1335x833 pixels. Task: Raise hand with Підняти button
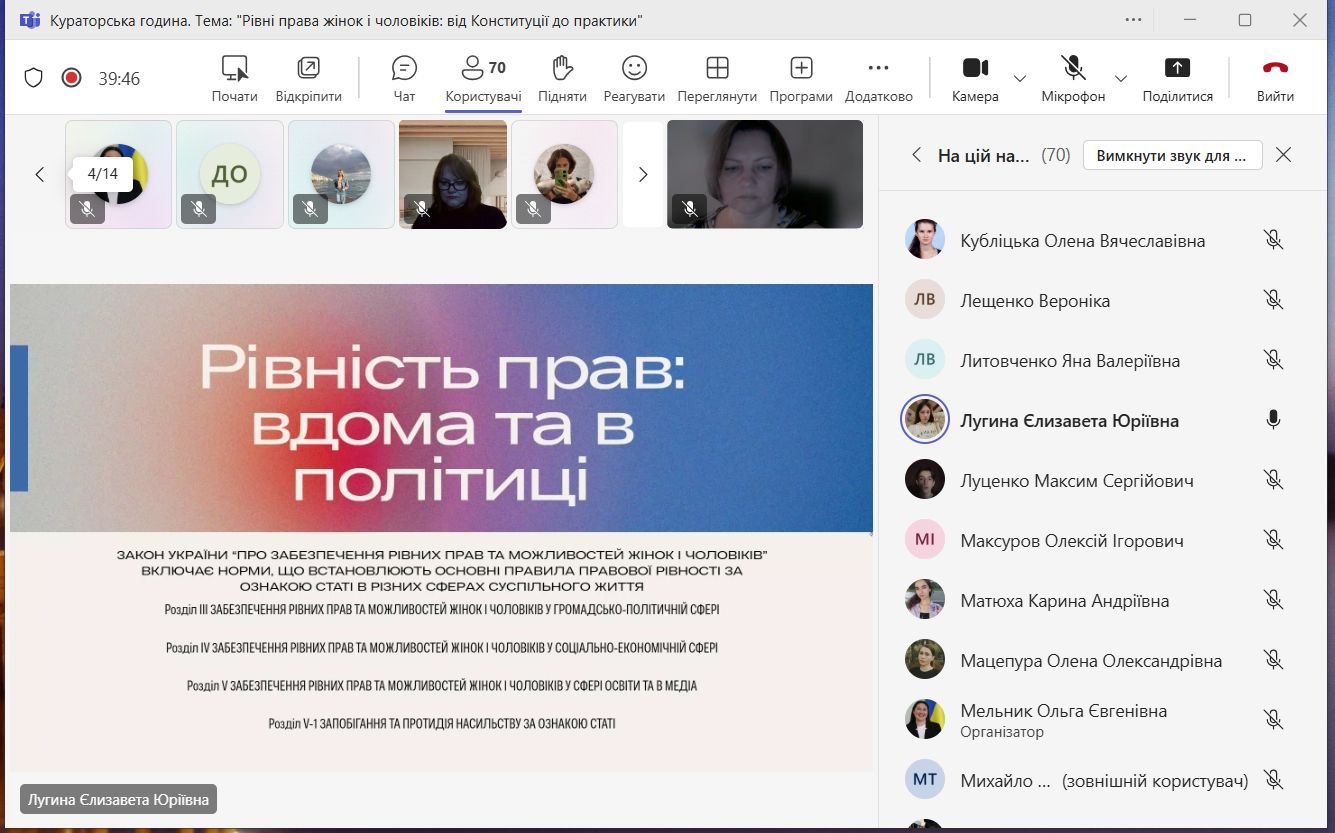[562, 79]
